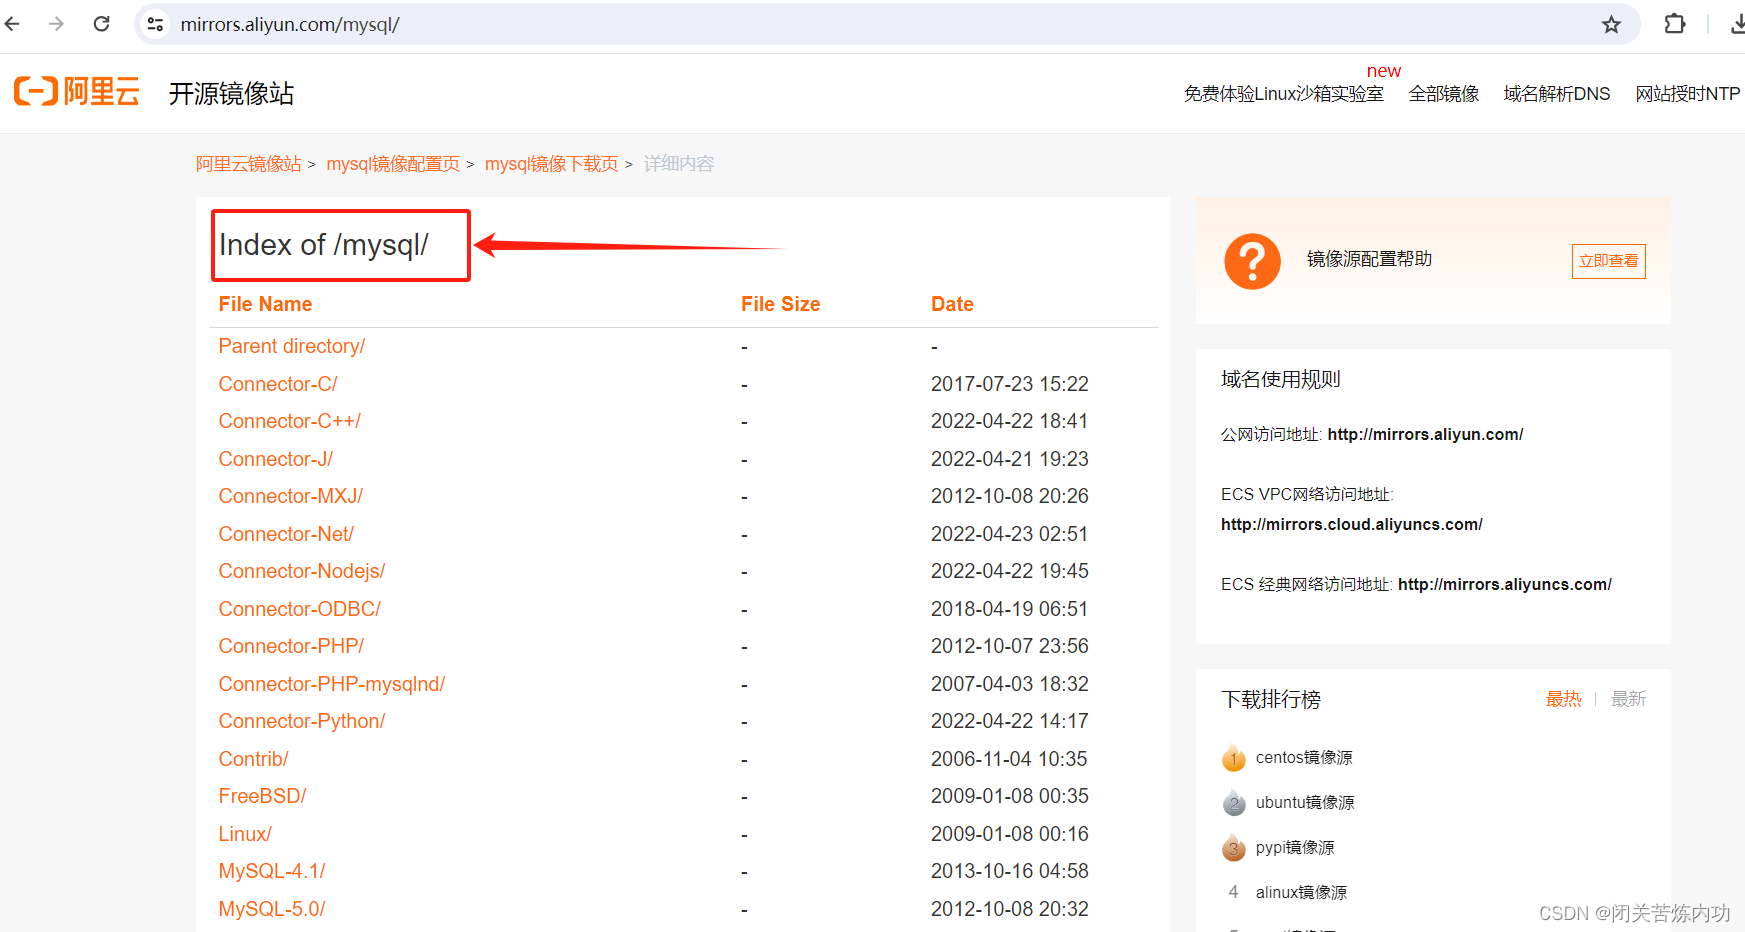Click date 2017-07-23 15:22
This screenshot has height=932, width=1745.
tap(1010, 384)
